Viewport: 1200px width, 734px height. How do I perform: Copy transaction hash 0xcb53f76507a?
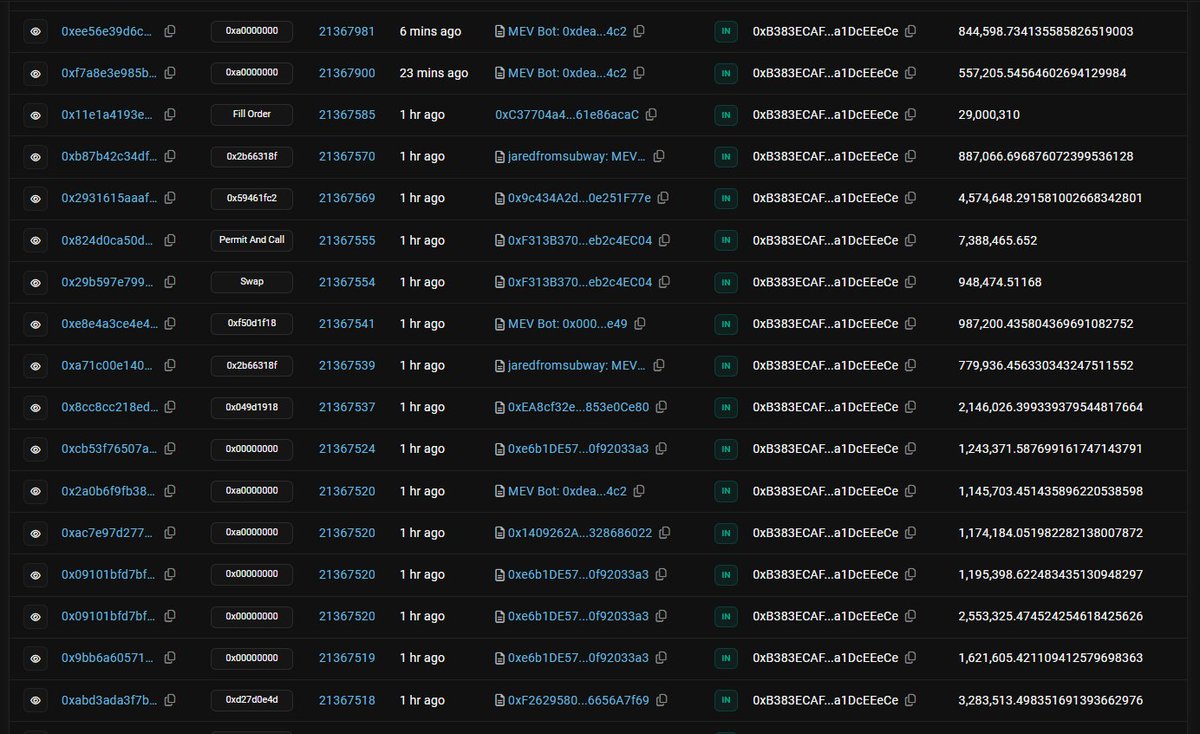tap(170, 450)
